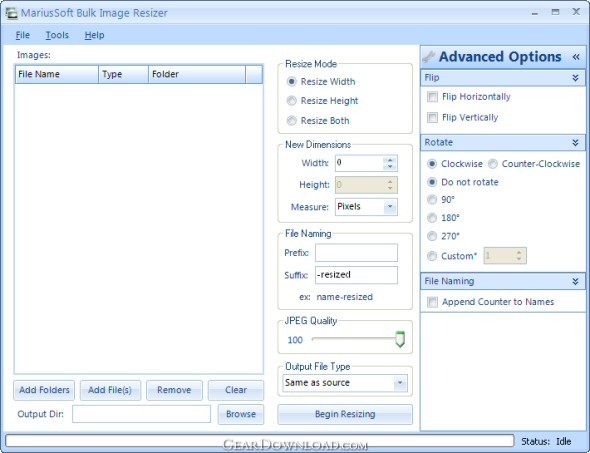Click the JPEG Quality value '100'
This screenshot has width=590, height=453.
click(x=295, y=340)
